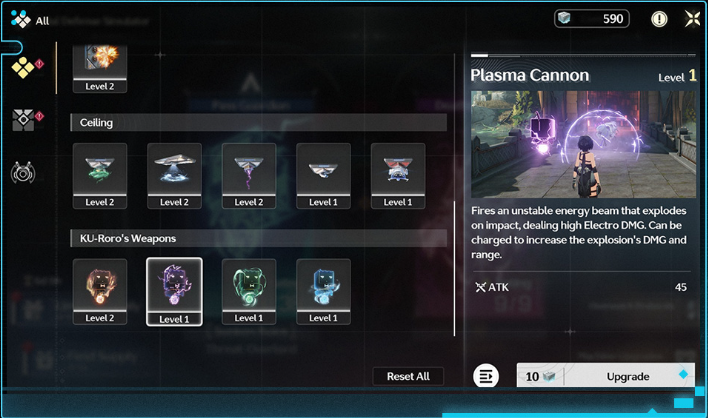Select the blue beam saucer ceiling trap
The height and width of the screenshot is (418, 708).
tap(174, 176)
